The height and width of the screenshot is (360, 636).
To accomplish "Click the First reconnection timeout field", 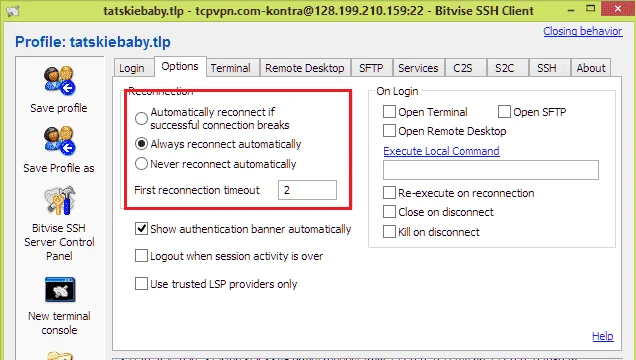I will coord(307,190).
